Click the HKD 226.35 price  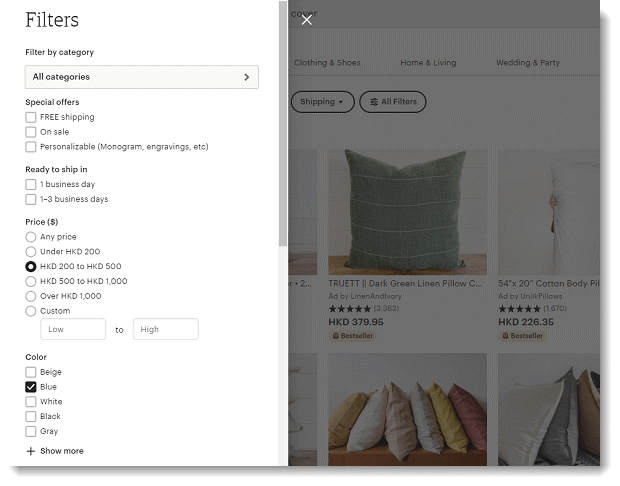[526, 322]
